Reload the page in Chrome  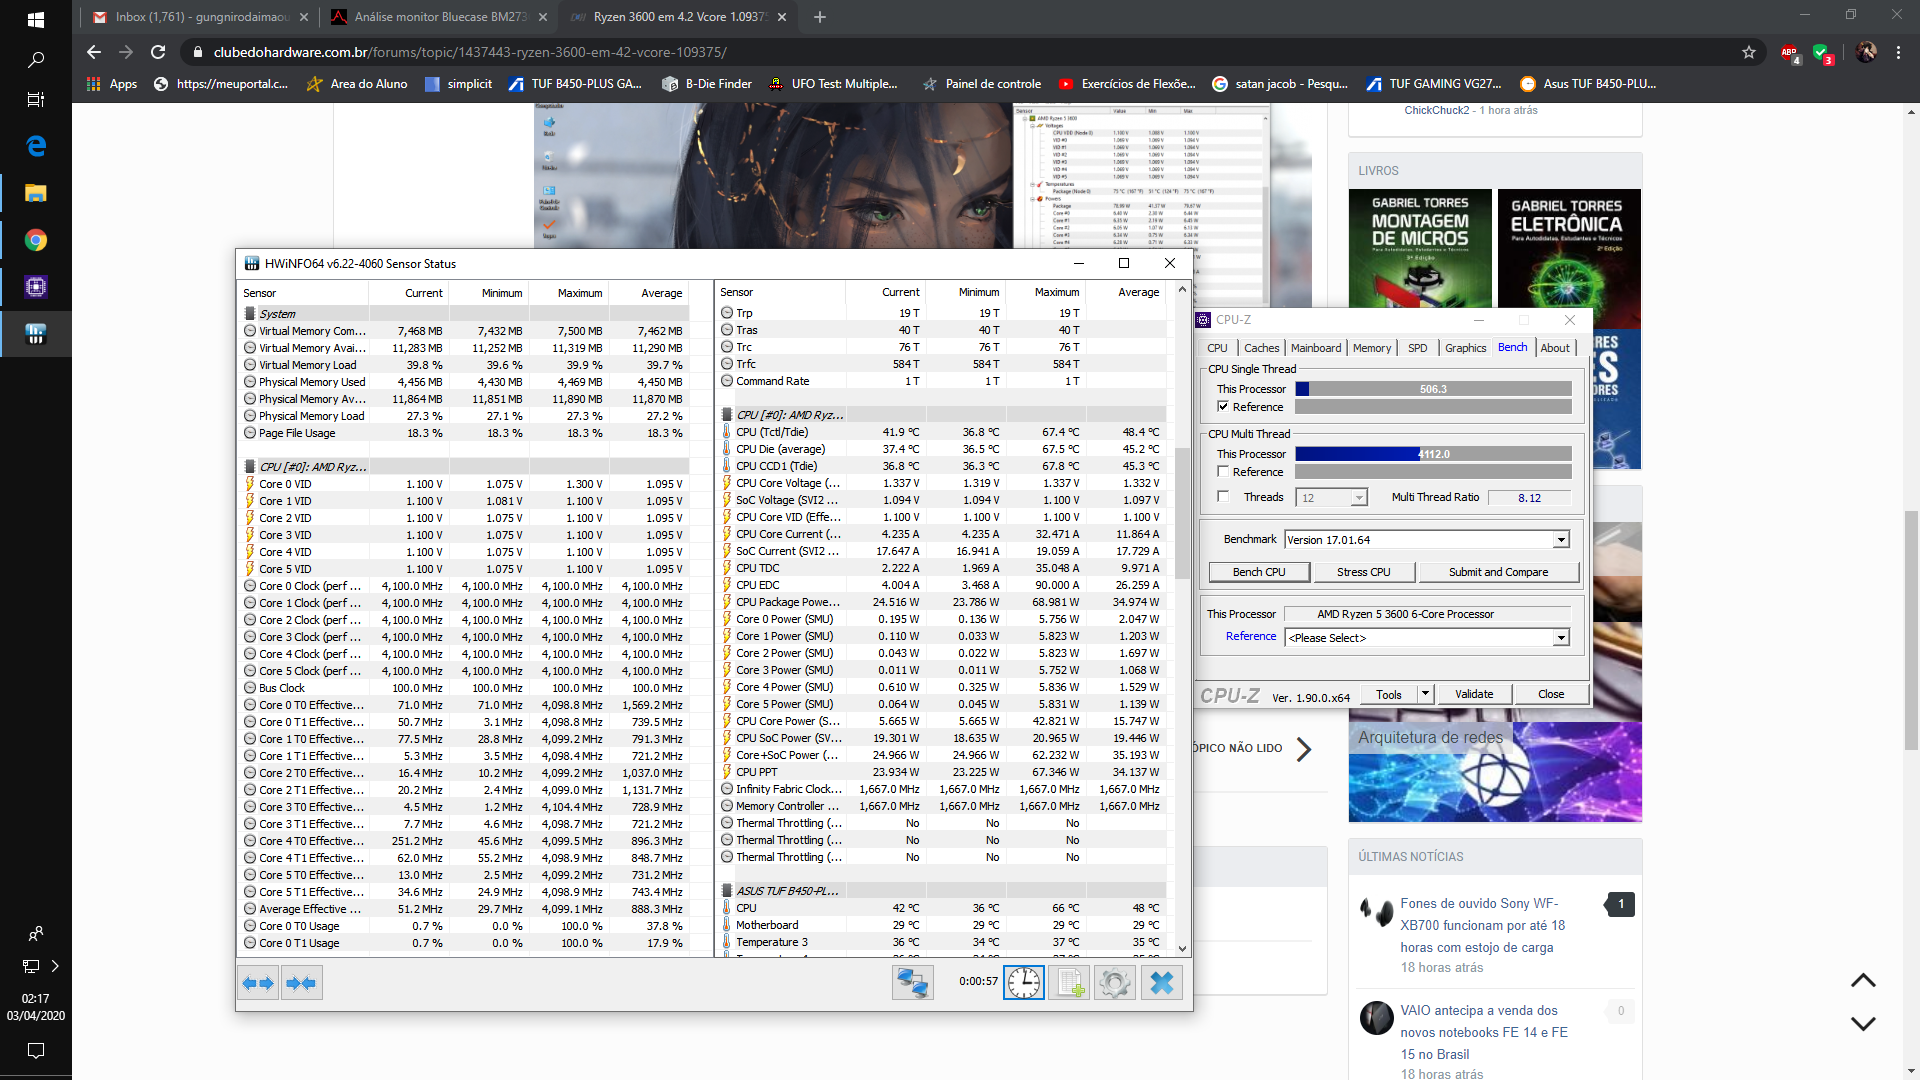(x=158, y=52)
